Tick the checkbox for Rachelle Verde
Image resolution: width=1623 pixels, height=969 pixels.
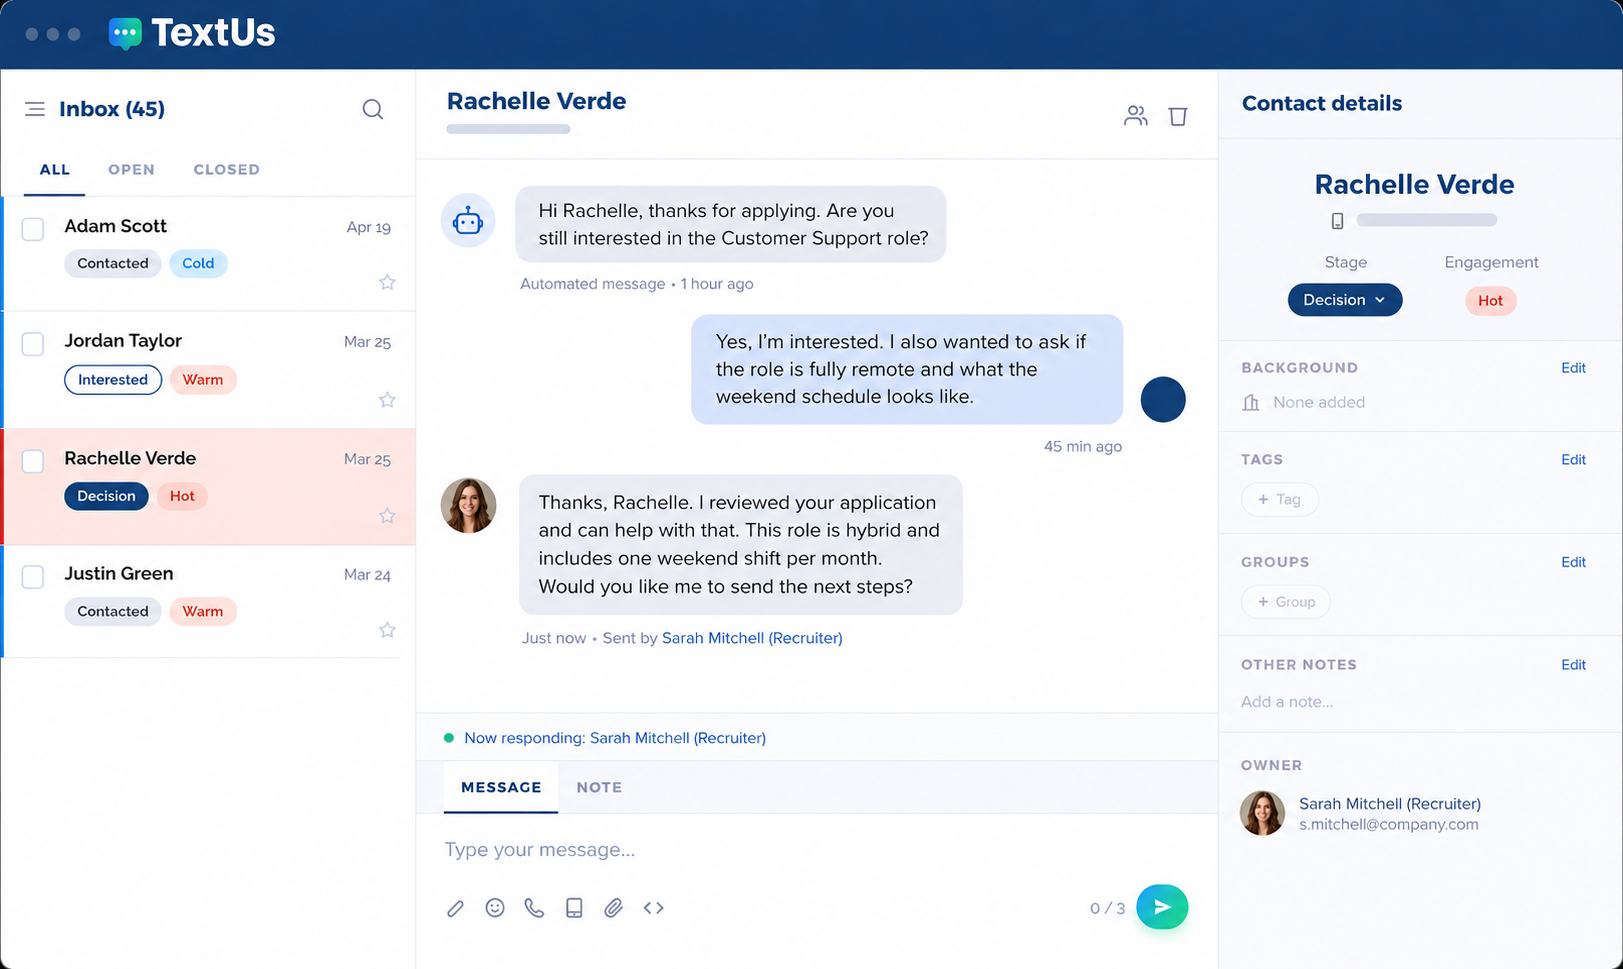coord(33,461)
